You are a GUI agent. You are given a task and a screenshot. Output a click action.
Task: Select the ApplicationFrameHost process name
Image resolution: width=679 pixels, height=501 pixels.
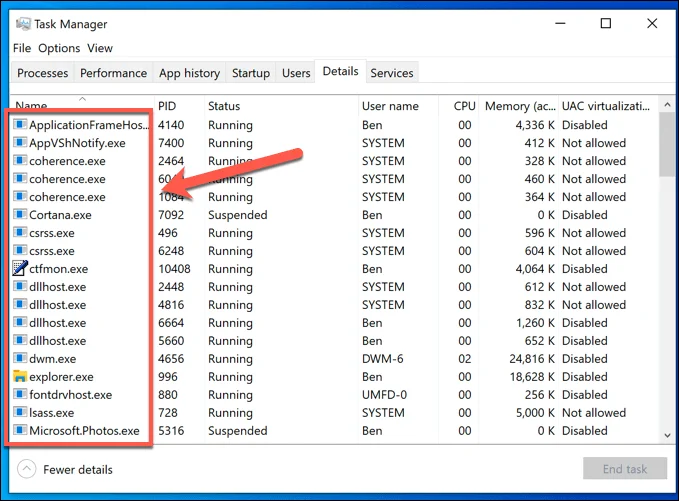tap(89, 125)
